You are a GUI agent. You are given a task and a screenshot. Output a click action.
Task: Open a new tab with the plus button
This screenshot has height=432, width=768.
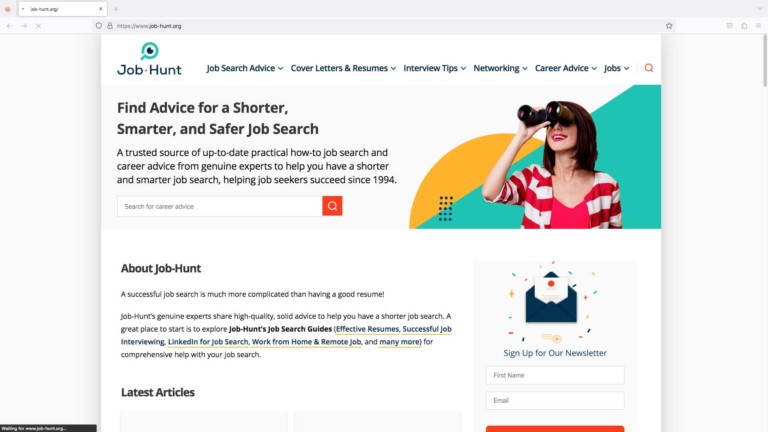116,9
